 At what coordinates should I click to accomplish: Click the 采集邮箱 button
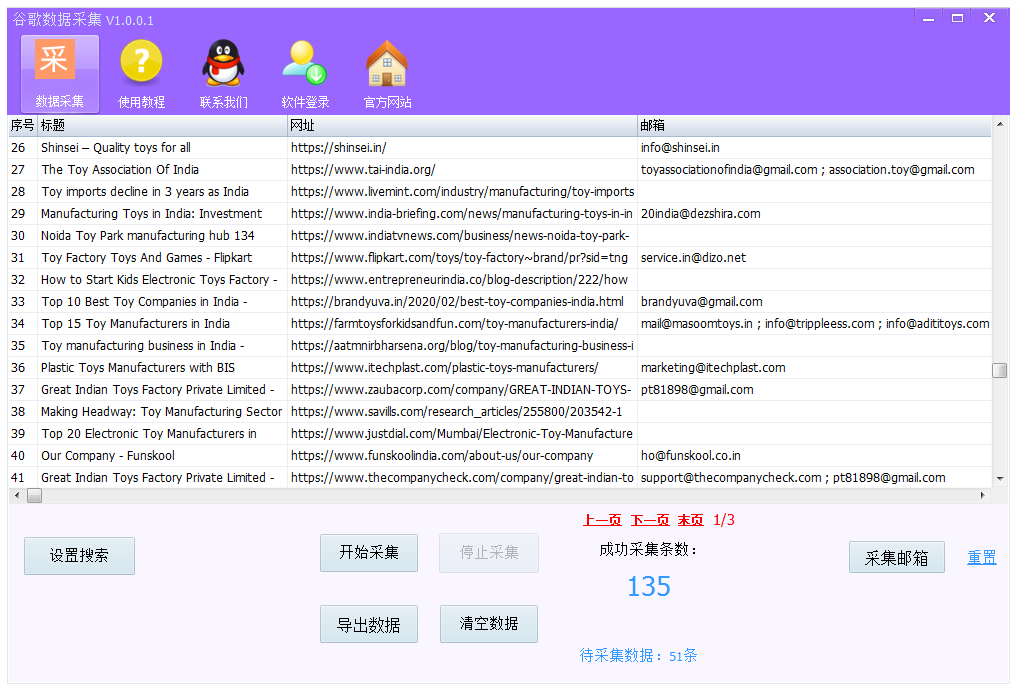click(896, 558)
